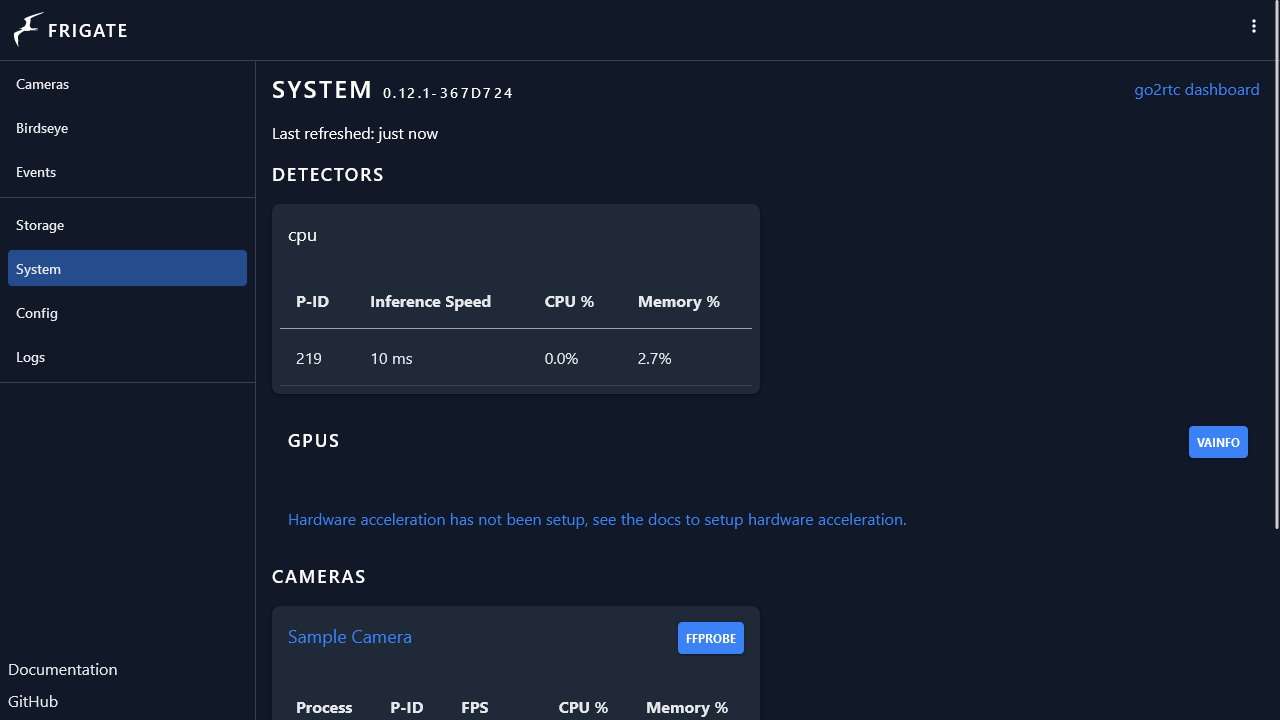Click the FRIGATE title text in the header
The image size is (1280, 720).
[x=88, y=30]
